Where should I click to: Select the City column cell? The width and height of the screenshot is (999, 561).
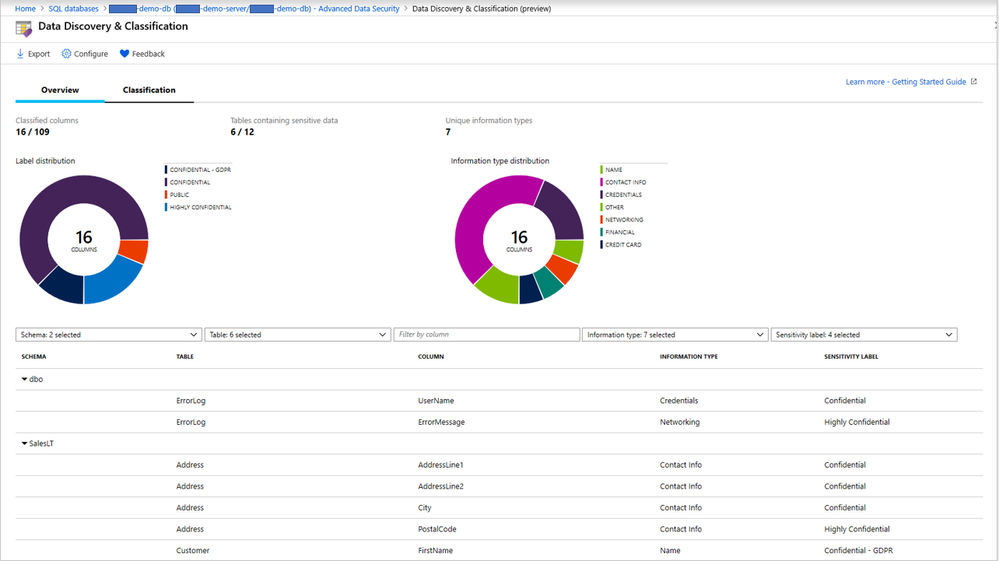(424, 508)
